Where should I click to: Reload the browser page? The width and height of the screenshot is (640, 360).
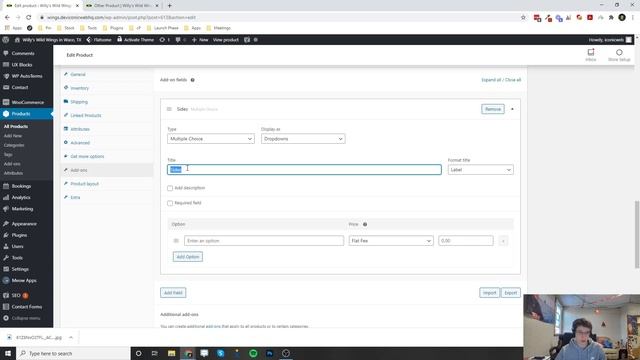[29, 18]
